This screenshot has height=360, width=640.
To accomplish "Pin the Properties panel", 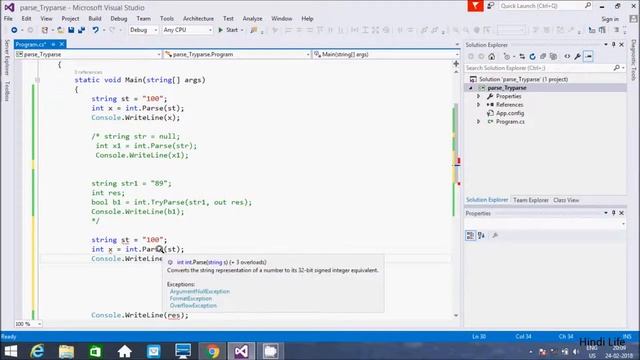I will (x=613, y=213).
